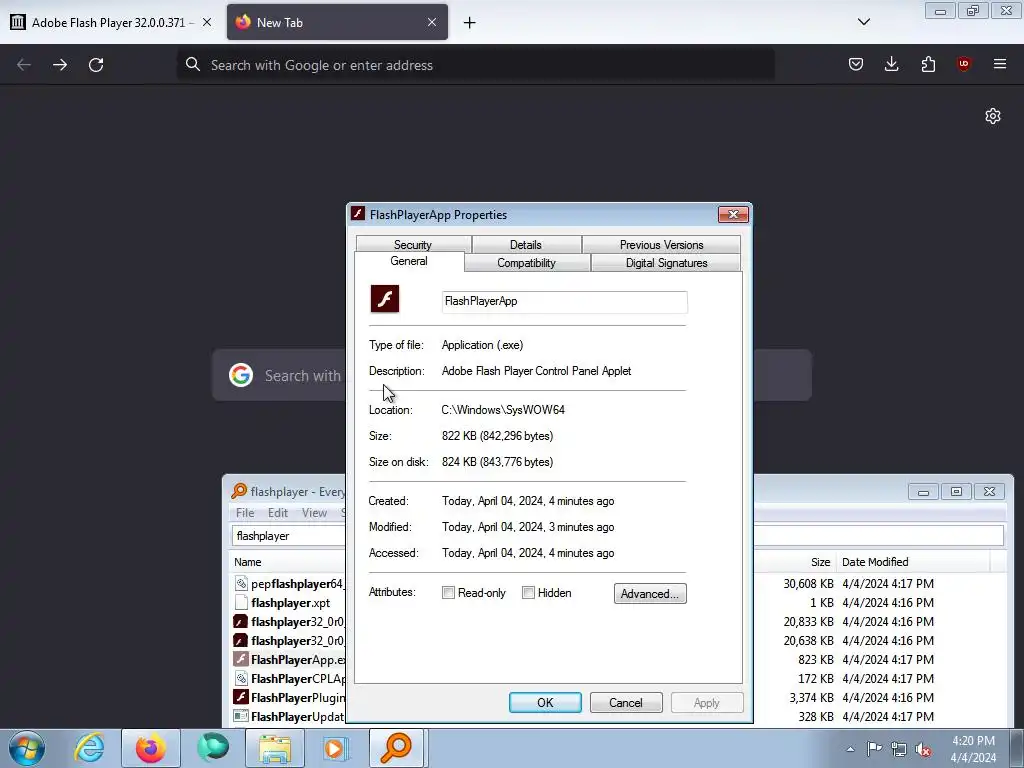Open the File menu in Everything
Screen dimensions: 1024x768
pyautogui.click(x=245, y=513)
